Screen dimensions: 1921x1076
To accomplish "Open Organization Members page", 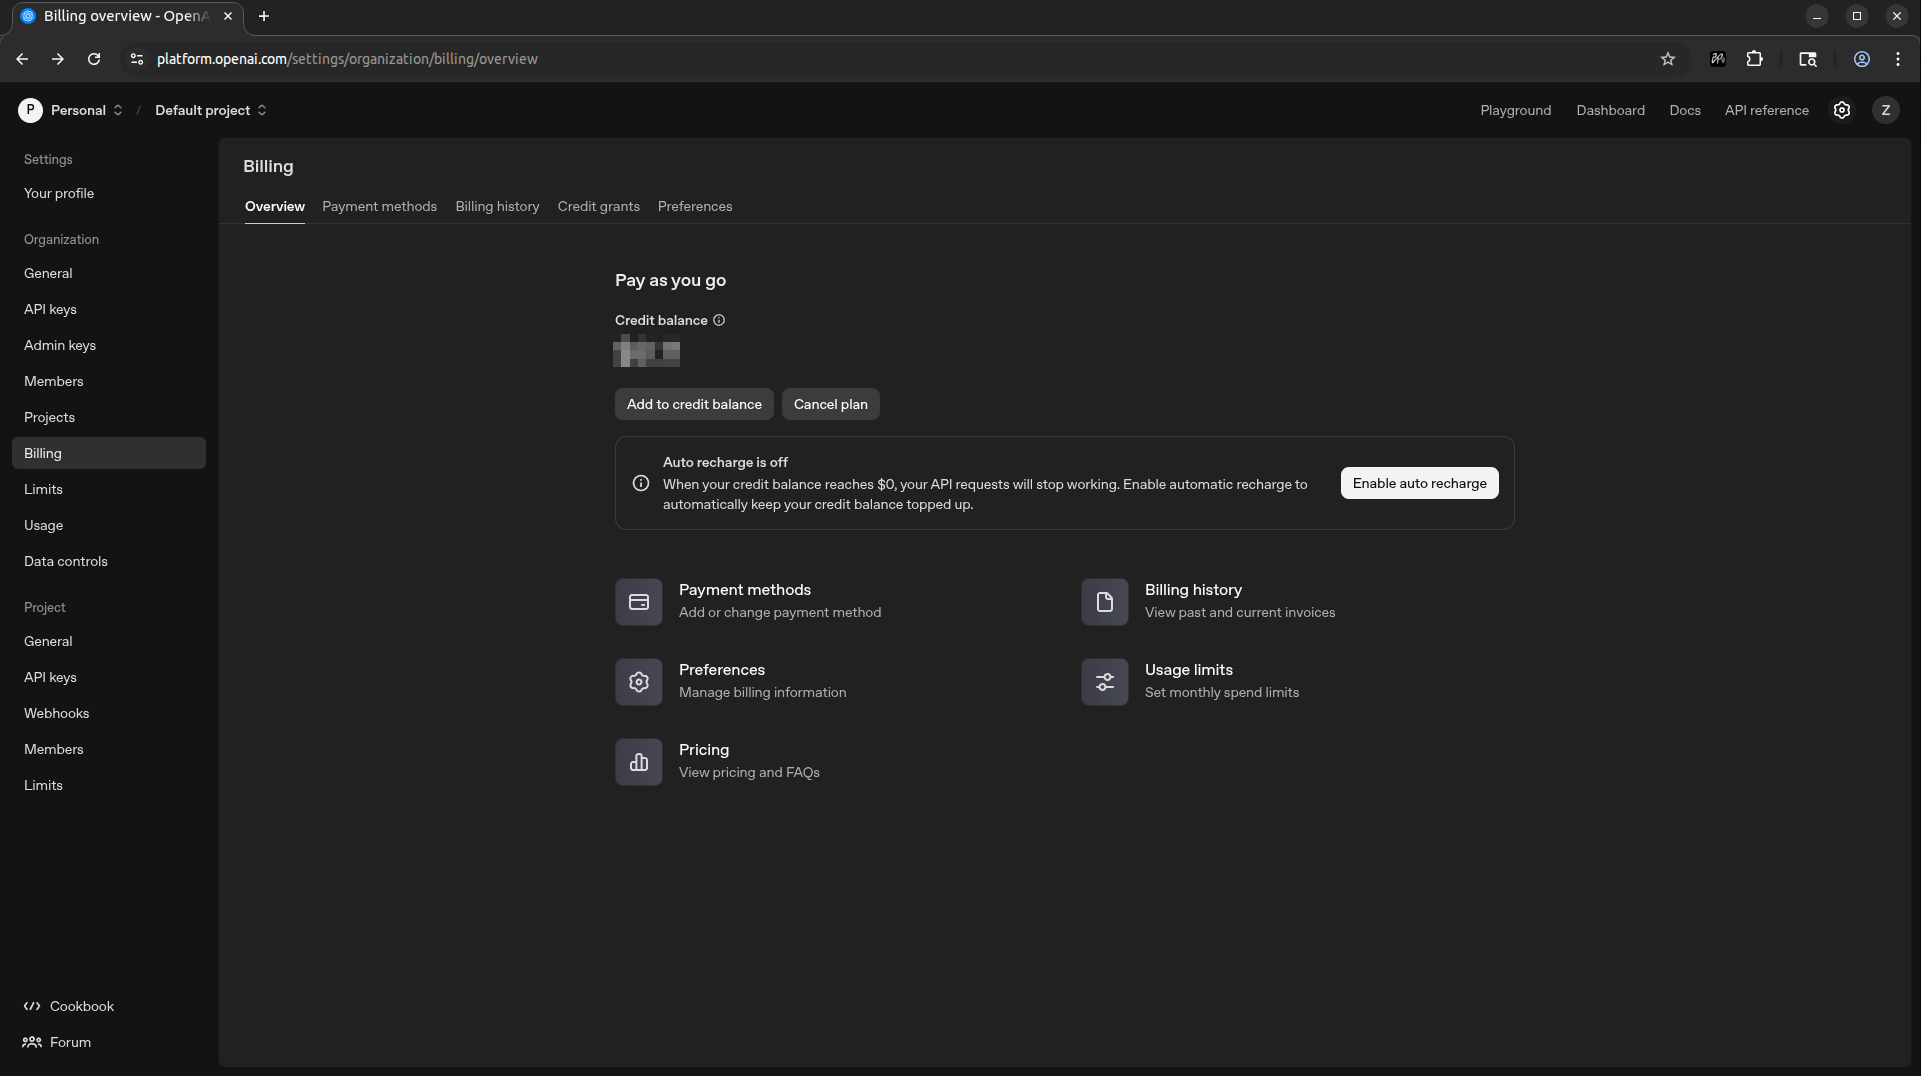I will [109, 381].
